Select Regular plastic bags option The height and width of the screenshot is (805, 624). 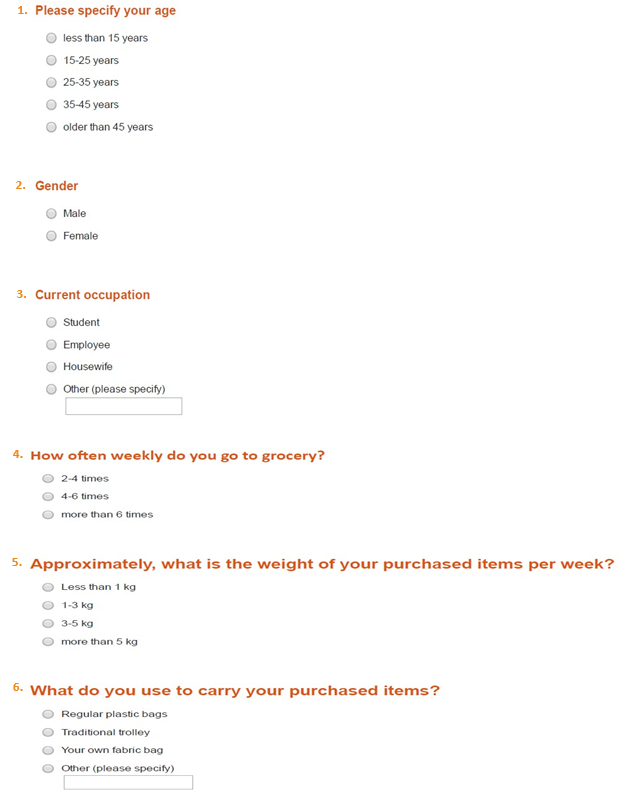[48, 714]
